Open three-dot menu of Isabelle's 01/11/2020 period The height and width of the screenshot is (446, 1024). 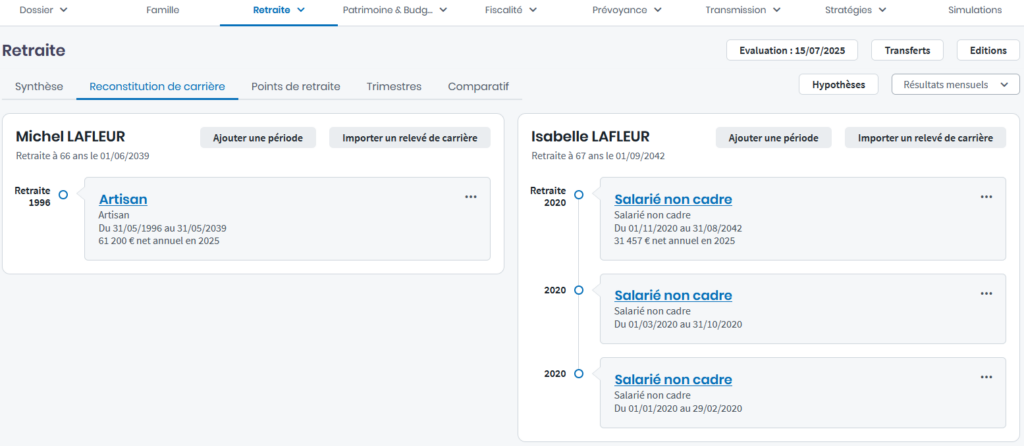[986, 197]
